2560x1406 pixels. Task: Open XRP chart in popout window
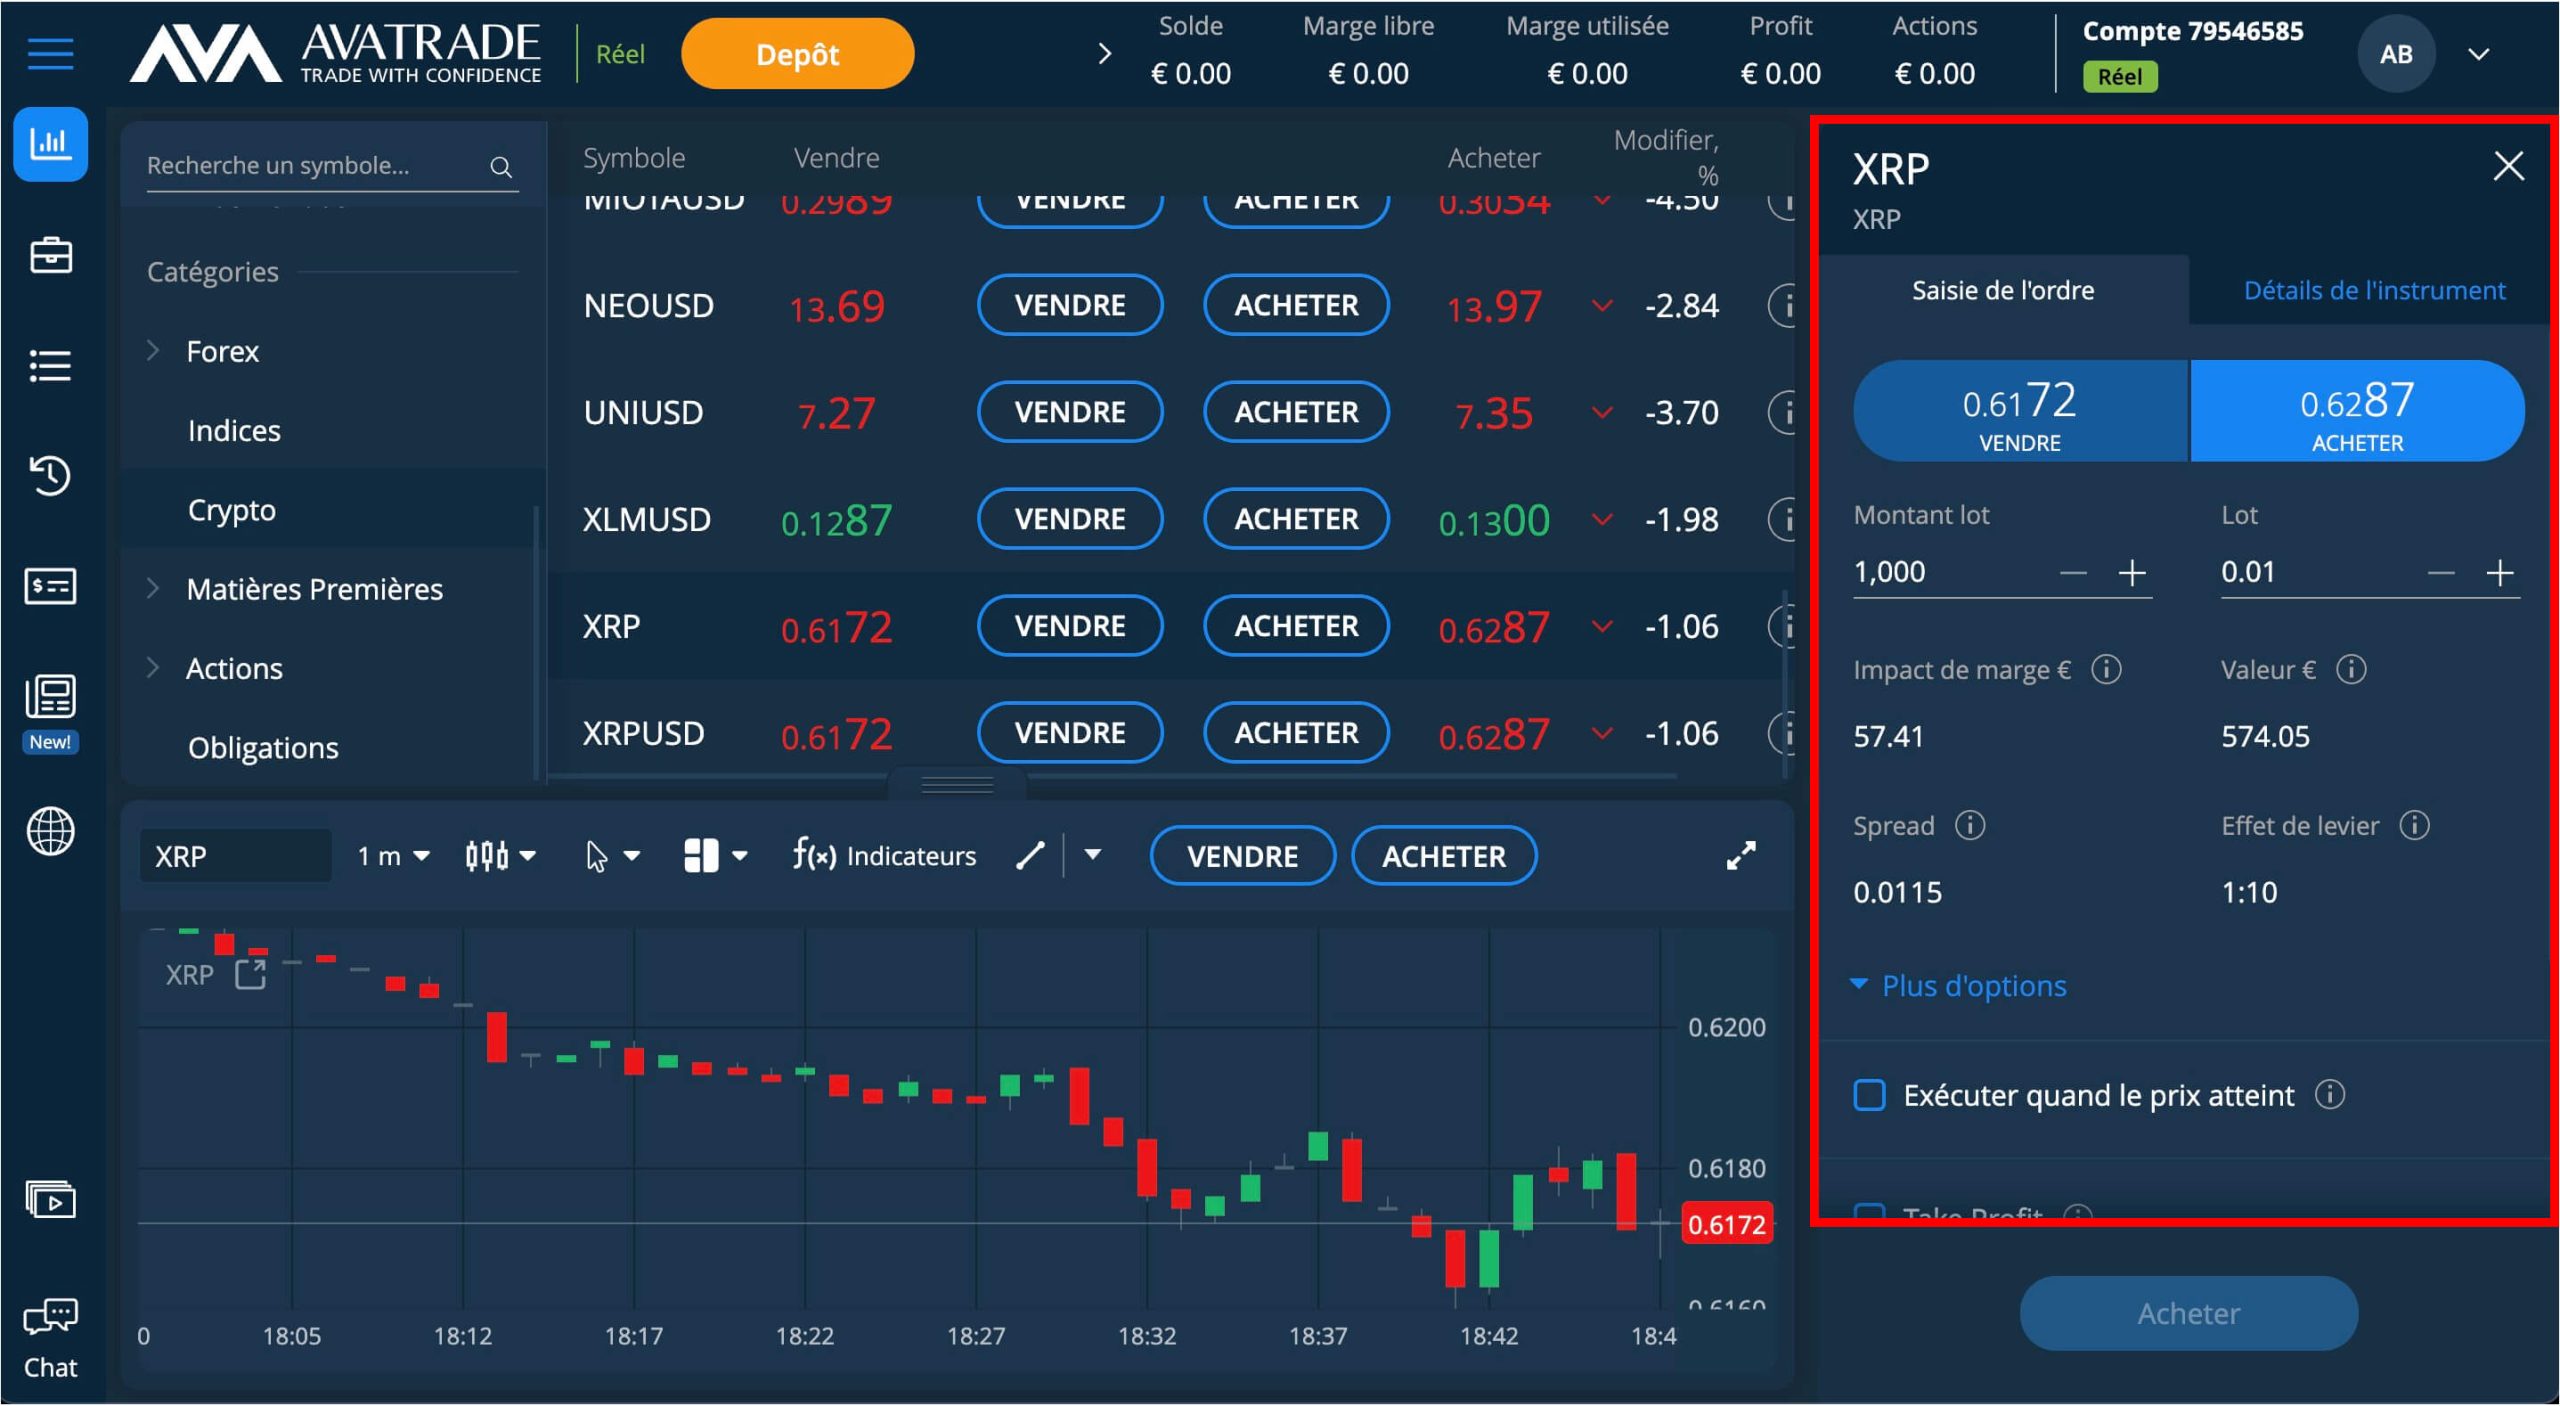pos(250,974)
